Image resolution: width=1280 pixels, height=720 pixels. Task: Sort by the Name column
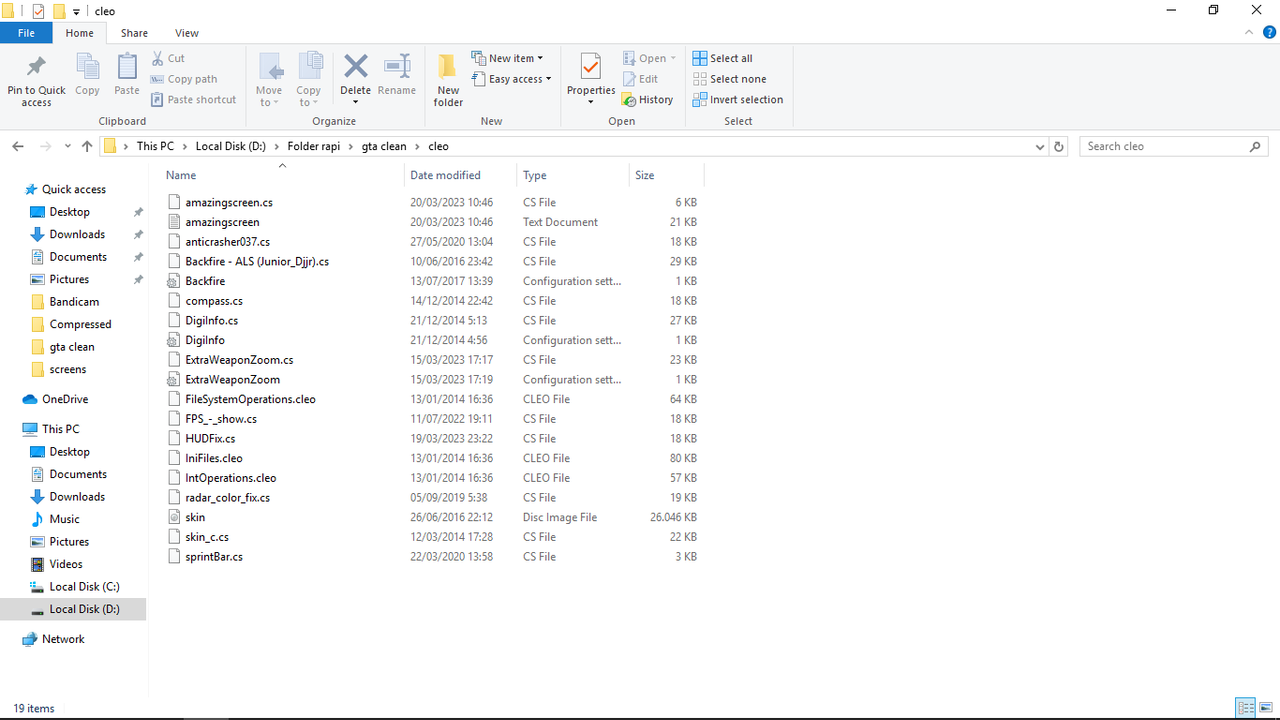point(282,175)
